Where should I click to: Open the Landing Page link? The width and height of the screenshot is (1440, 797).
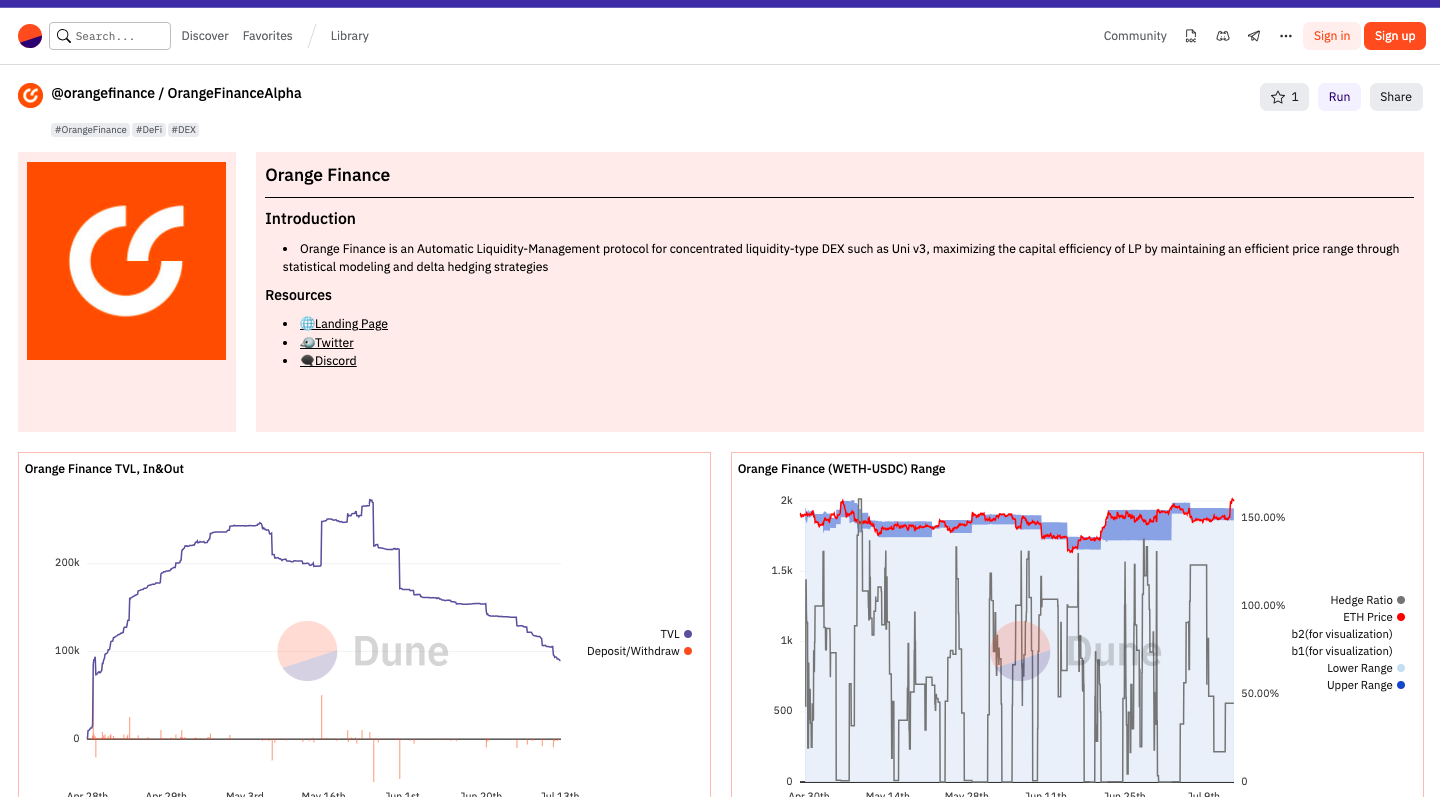pos(344,324)
